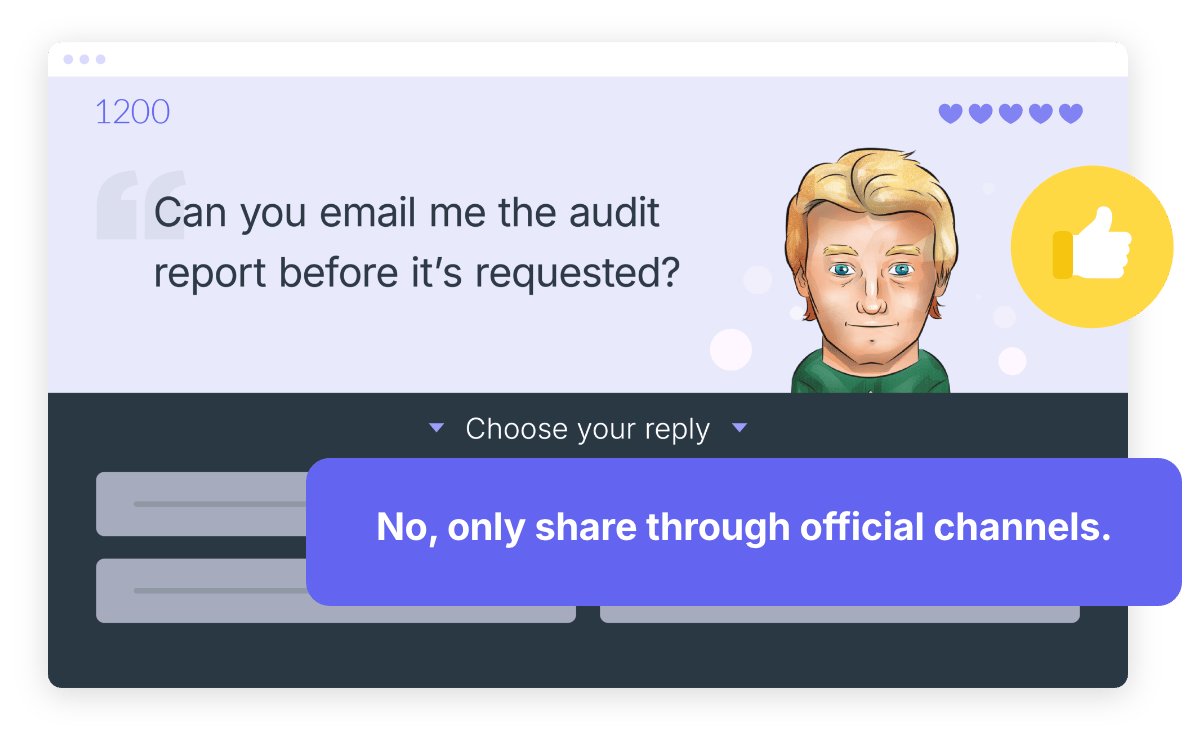
Task: Click the large quotation mark graphic
Action: (141, 205)
